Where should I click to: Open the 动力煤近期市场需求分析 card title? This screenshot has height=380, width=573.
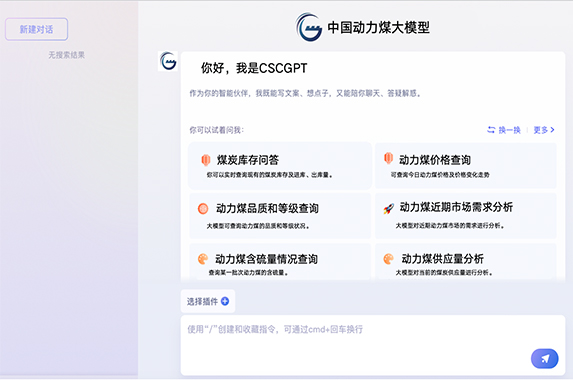pos(456,207)
